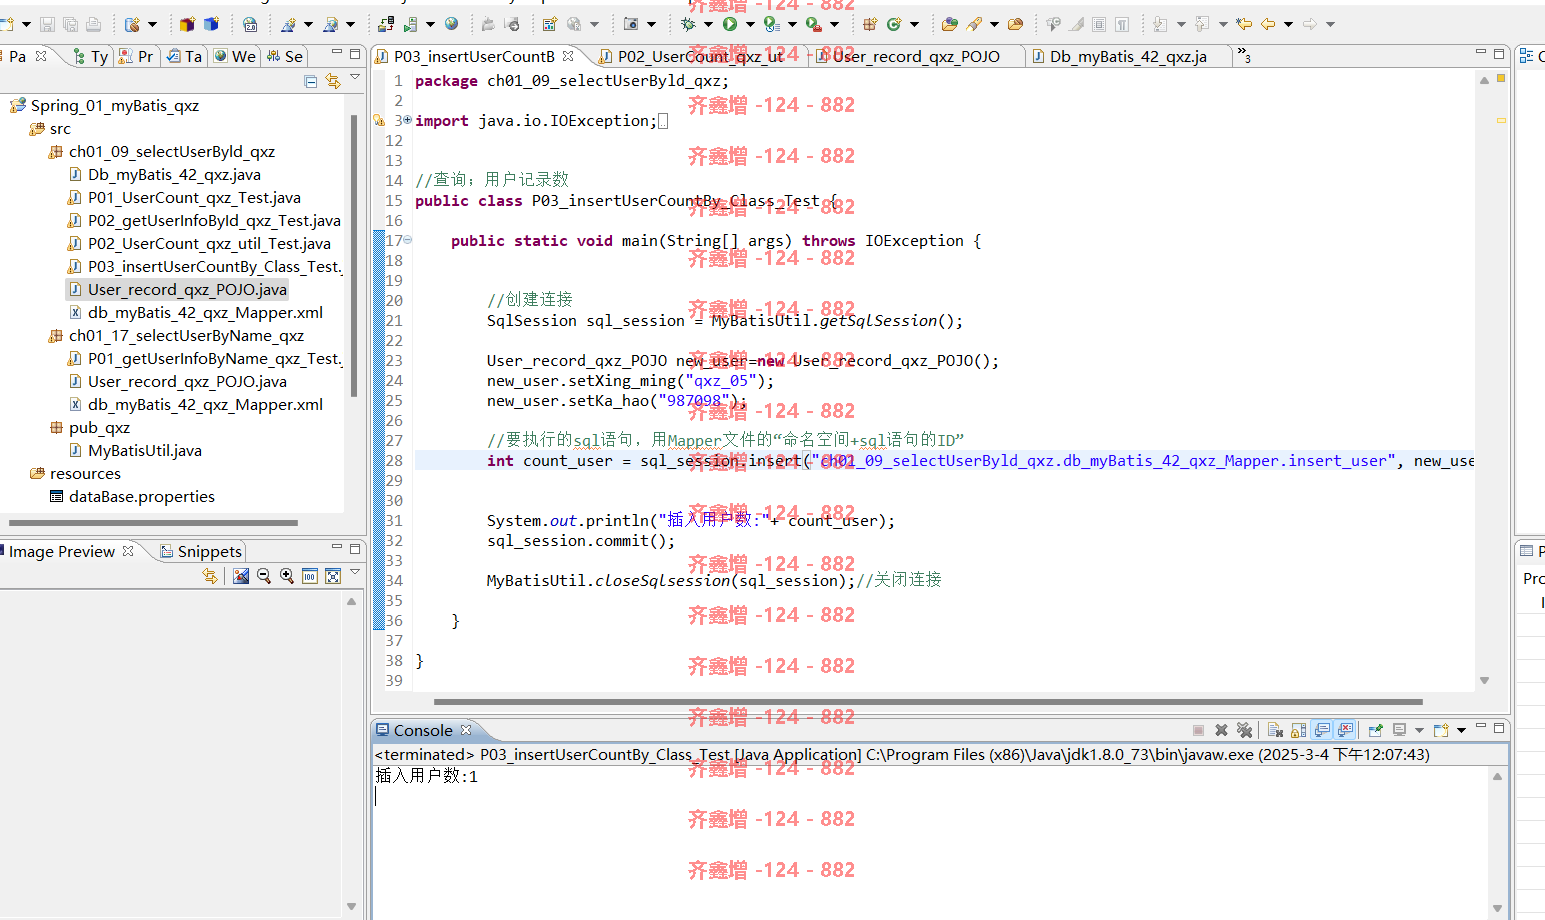Click Remove Launch X icon in Console
The width and height of the screenshot is (1545, 920).
[1221, 730]
